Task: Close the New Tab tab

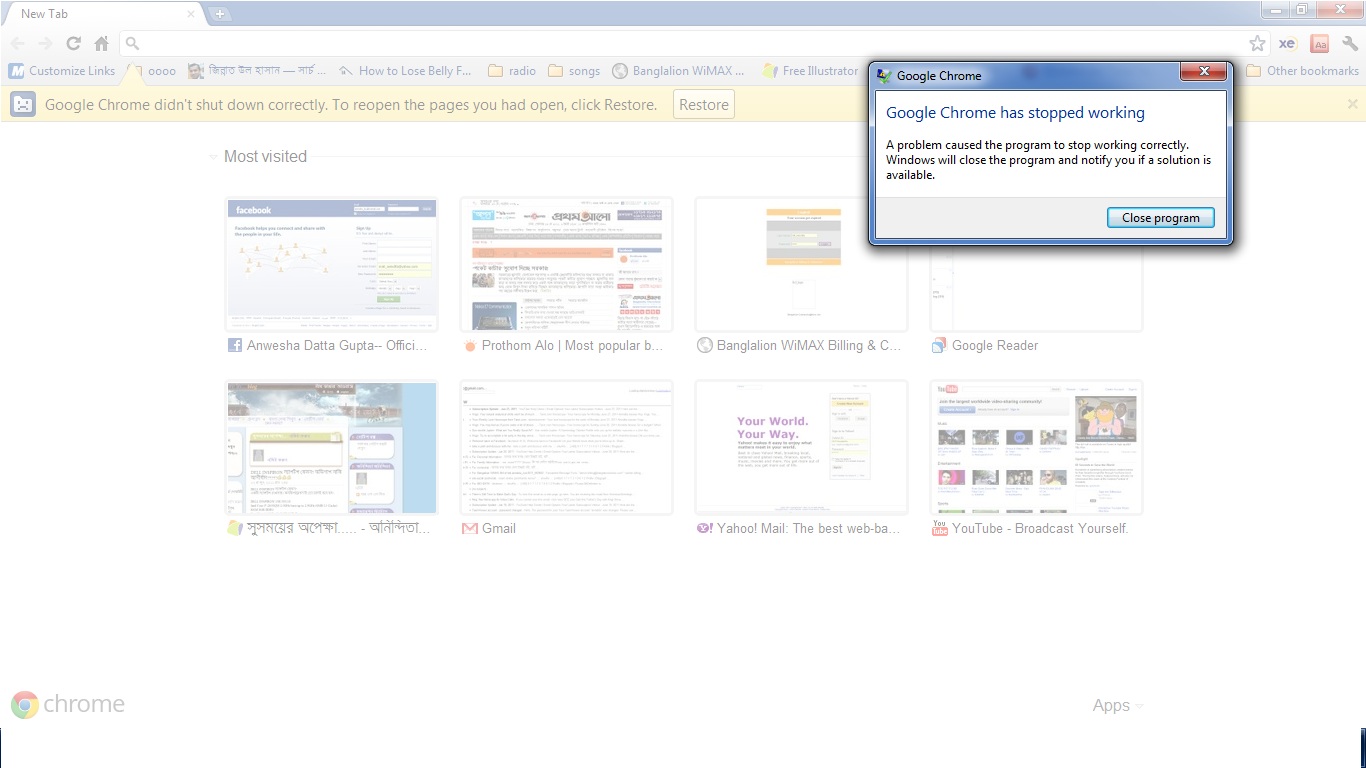Action: pyautogui.click(x=191, y=14)
